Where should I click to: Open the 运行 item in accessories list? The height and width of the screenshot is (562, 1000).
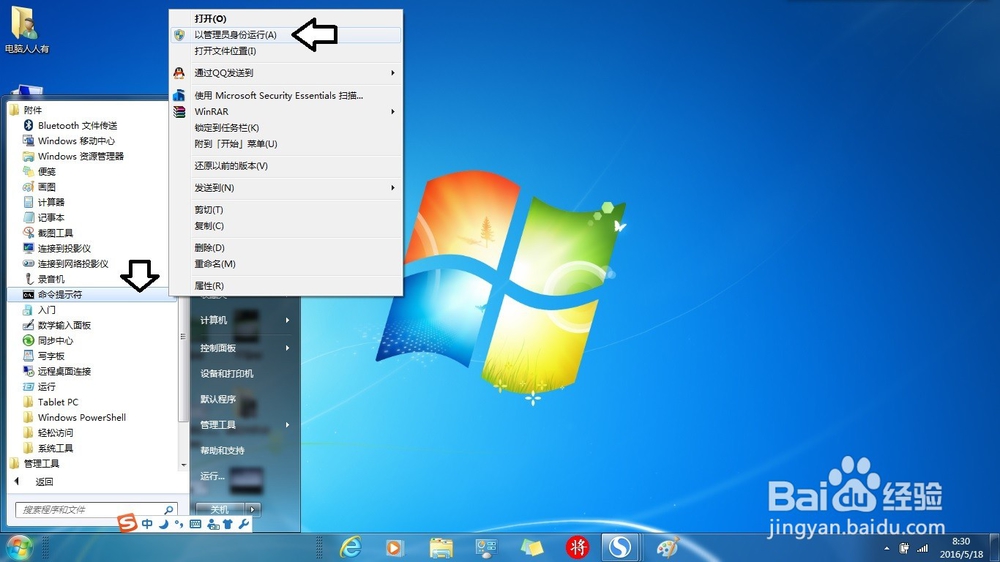click(x=39, y=387)
